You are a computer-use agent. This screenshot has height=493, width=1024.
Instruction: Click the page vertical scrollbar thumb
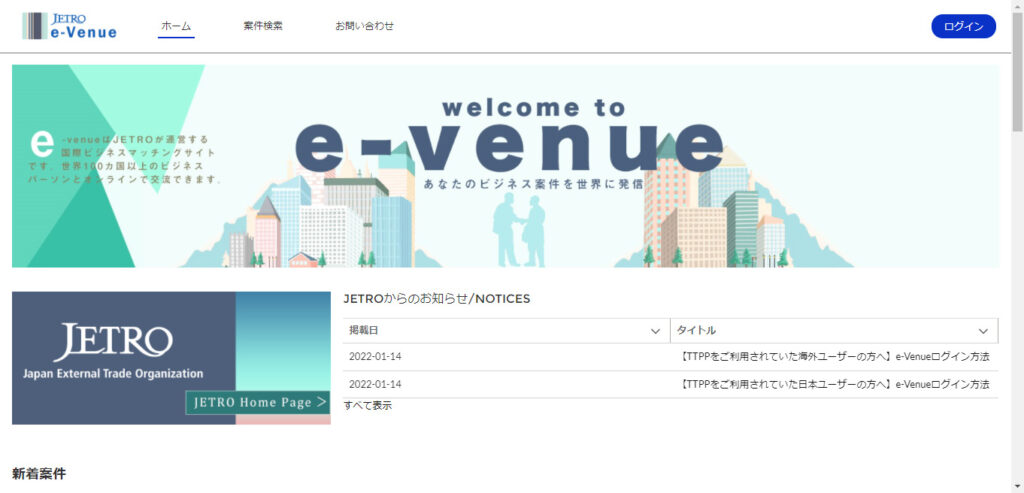click(1017, 70)
